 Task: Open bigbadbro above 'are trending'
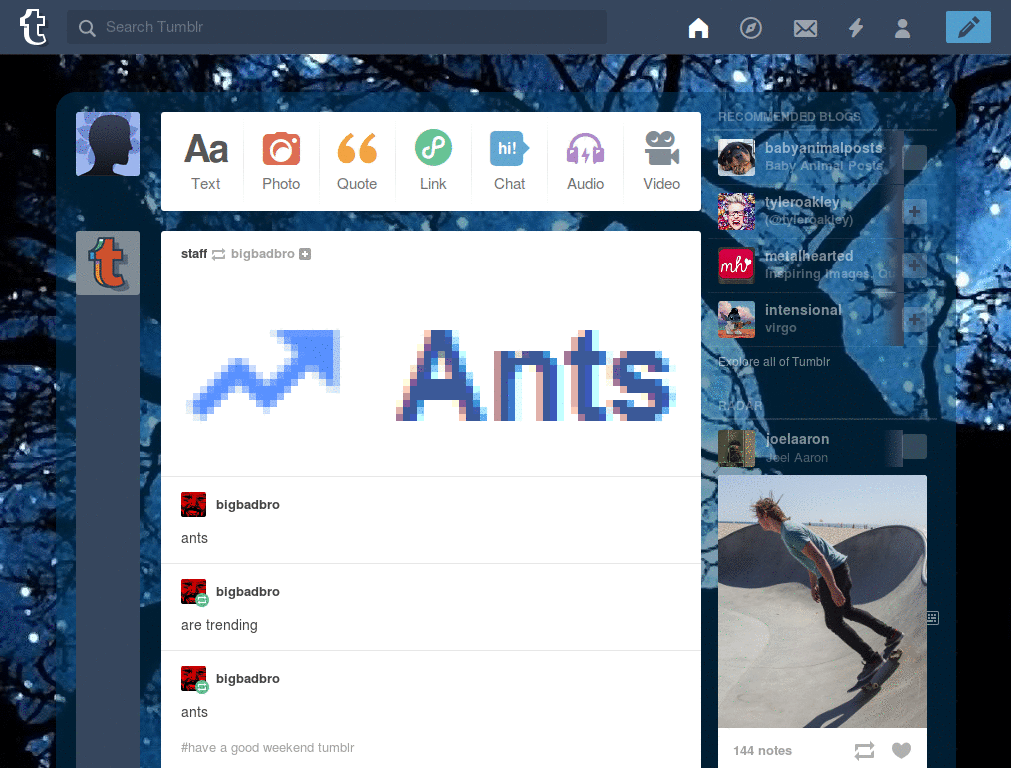(248, 592)
